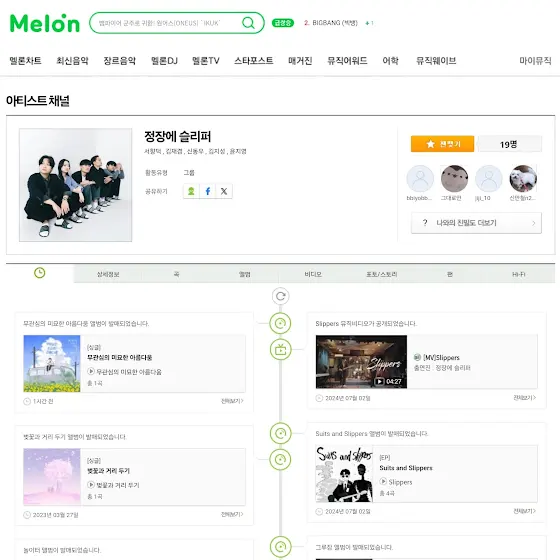Play the Slippers track in EP card
The image size is (560, 560).
tap(383, 482)
